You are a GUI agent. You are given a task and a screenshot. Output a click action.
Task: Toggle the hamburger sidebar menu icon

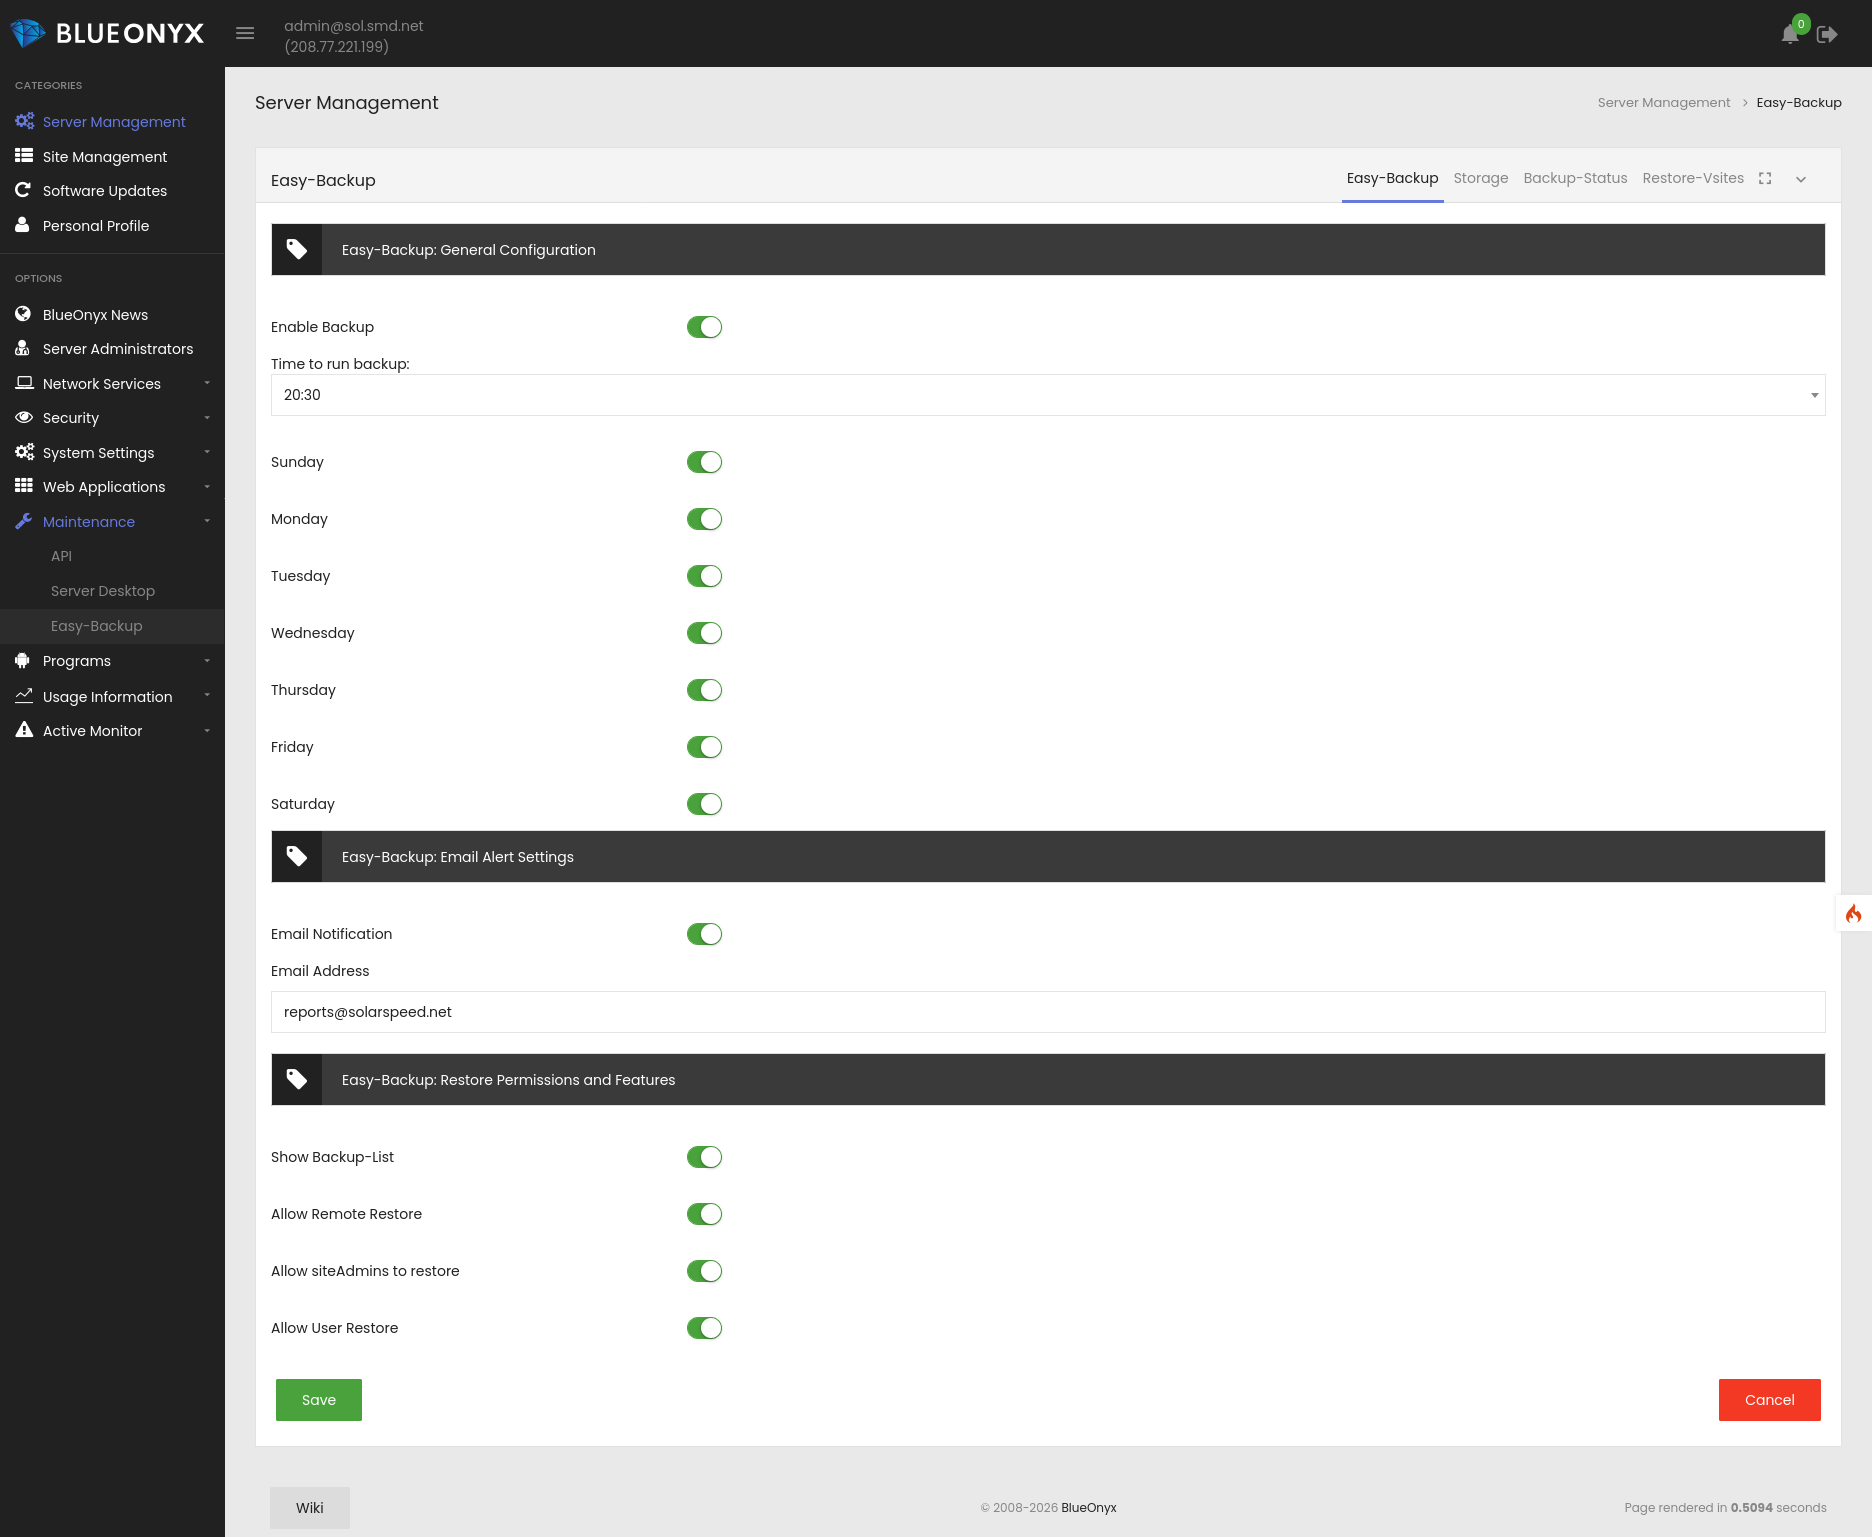click(x=245, y=34)
